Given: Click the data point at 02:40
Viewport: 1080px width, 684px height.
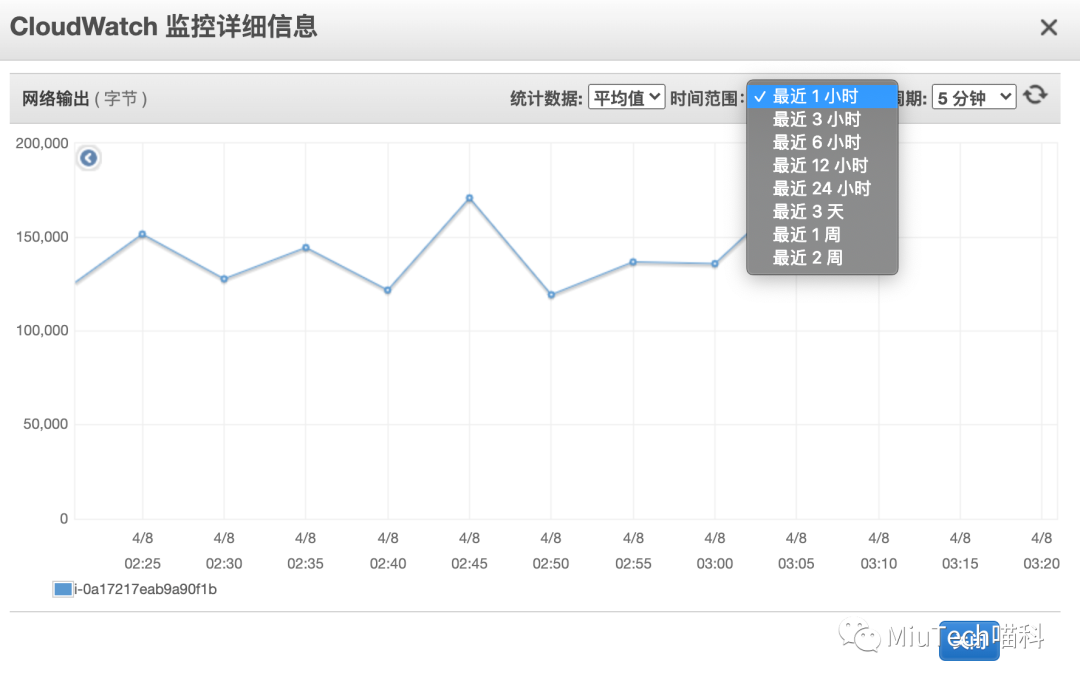Looking at the screenshot, I should pyautogui.click(x=388, y=291).
